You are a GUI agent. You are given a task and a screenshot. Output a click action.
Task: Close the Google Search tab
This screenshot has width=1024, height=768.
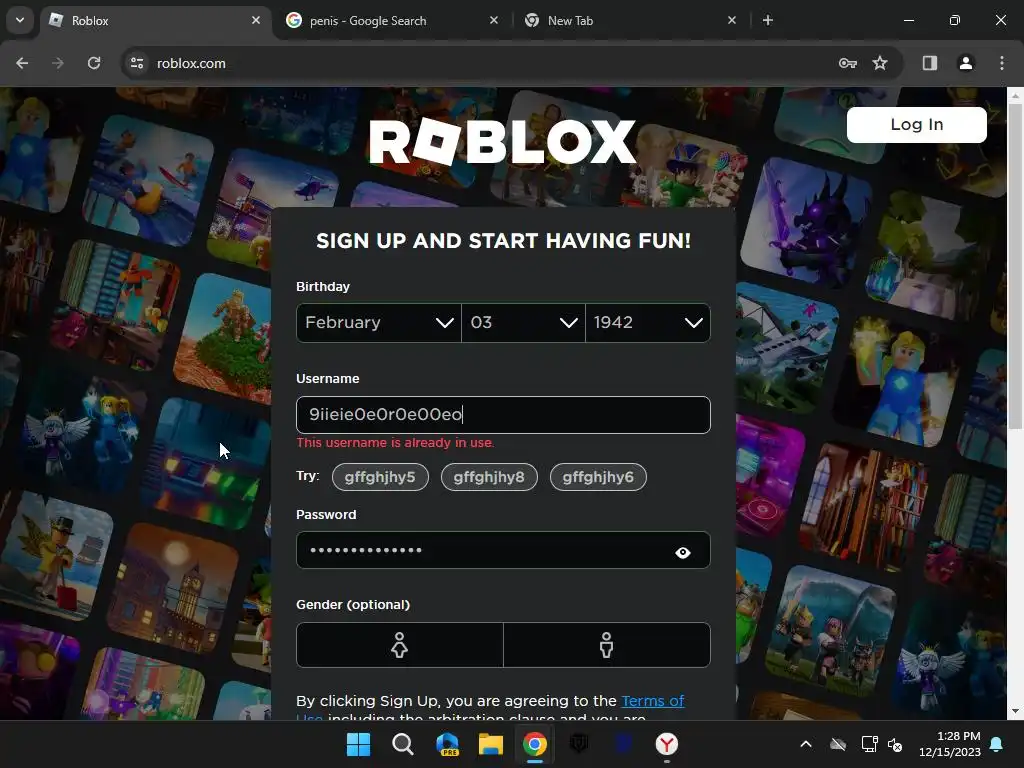coord(494,20)
